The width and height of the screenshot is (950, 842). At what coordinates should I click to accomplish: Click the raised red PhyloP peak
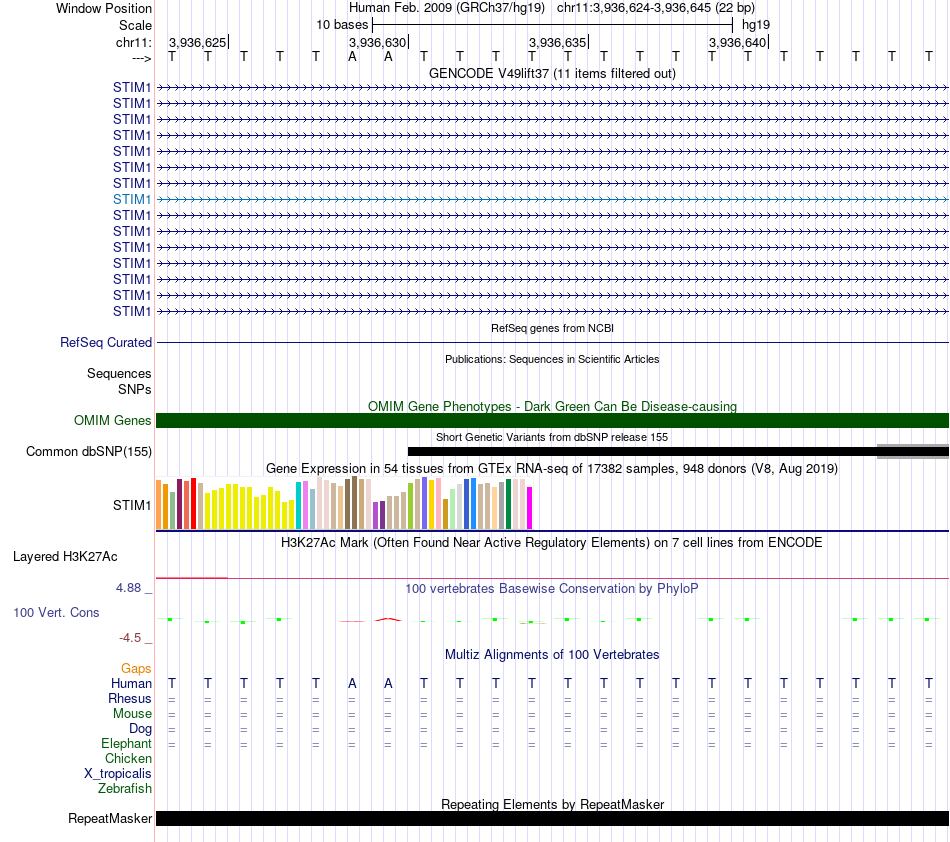tap(388, 619)
